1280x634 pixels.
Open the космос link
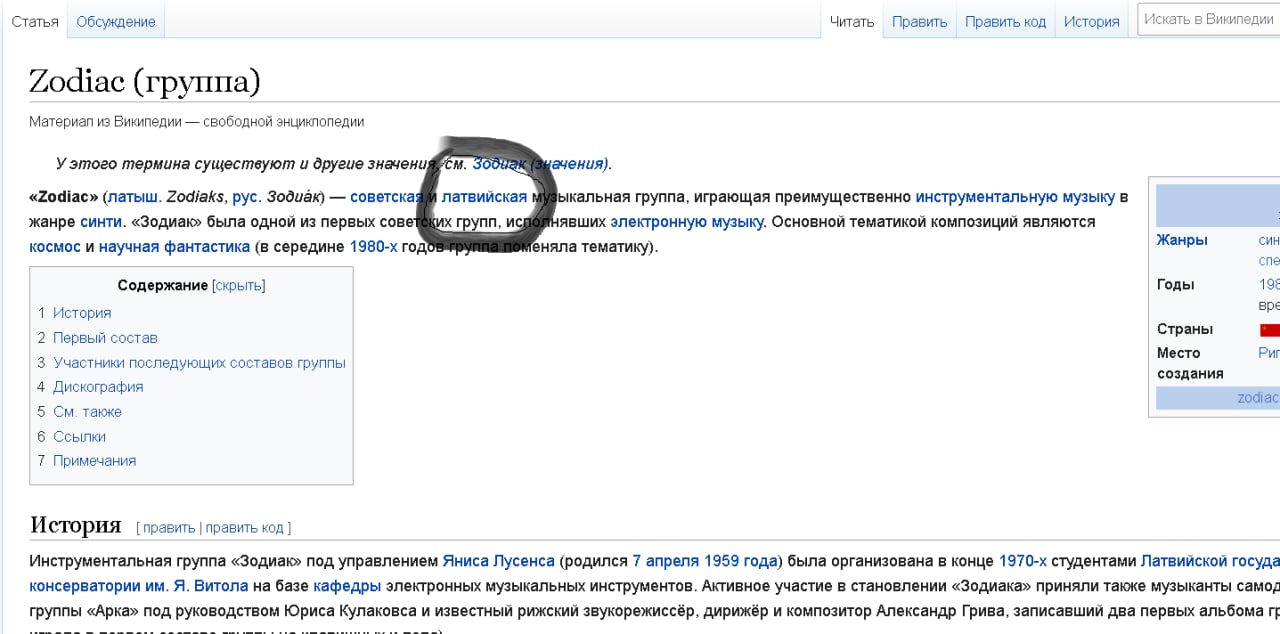pos(55,246)
